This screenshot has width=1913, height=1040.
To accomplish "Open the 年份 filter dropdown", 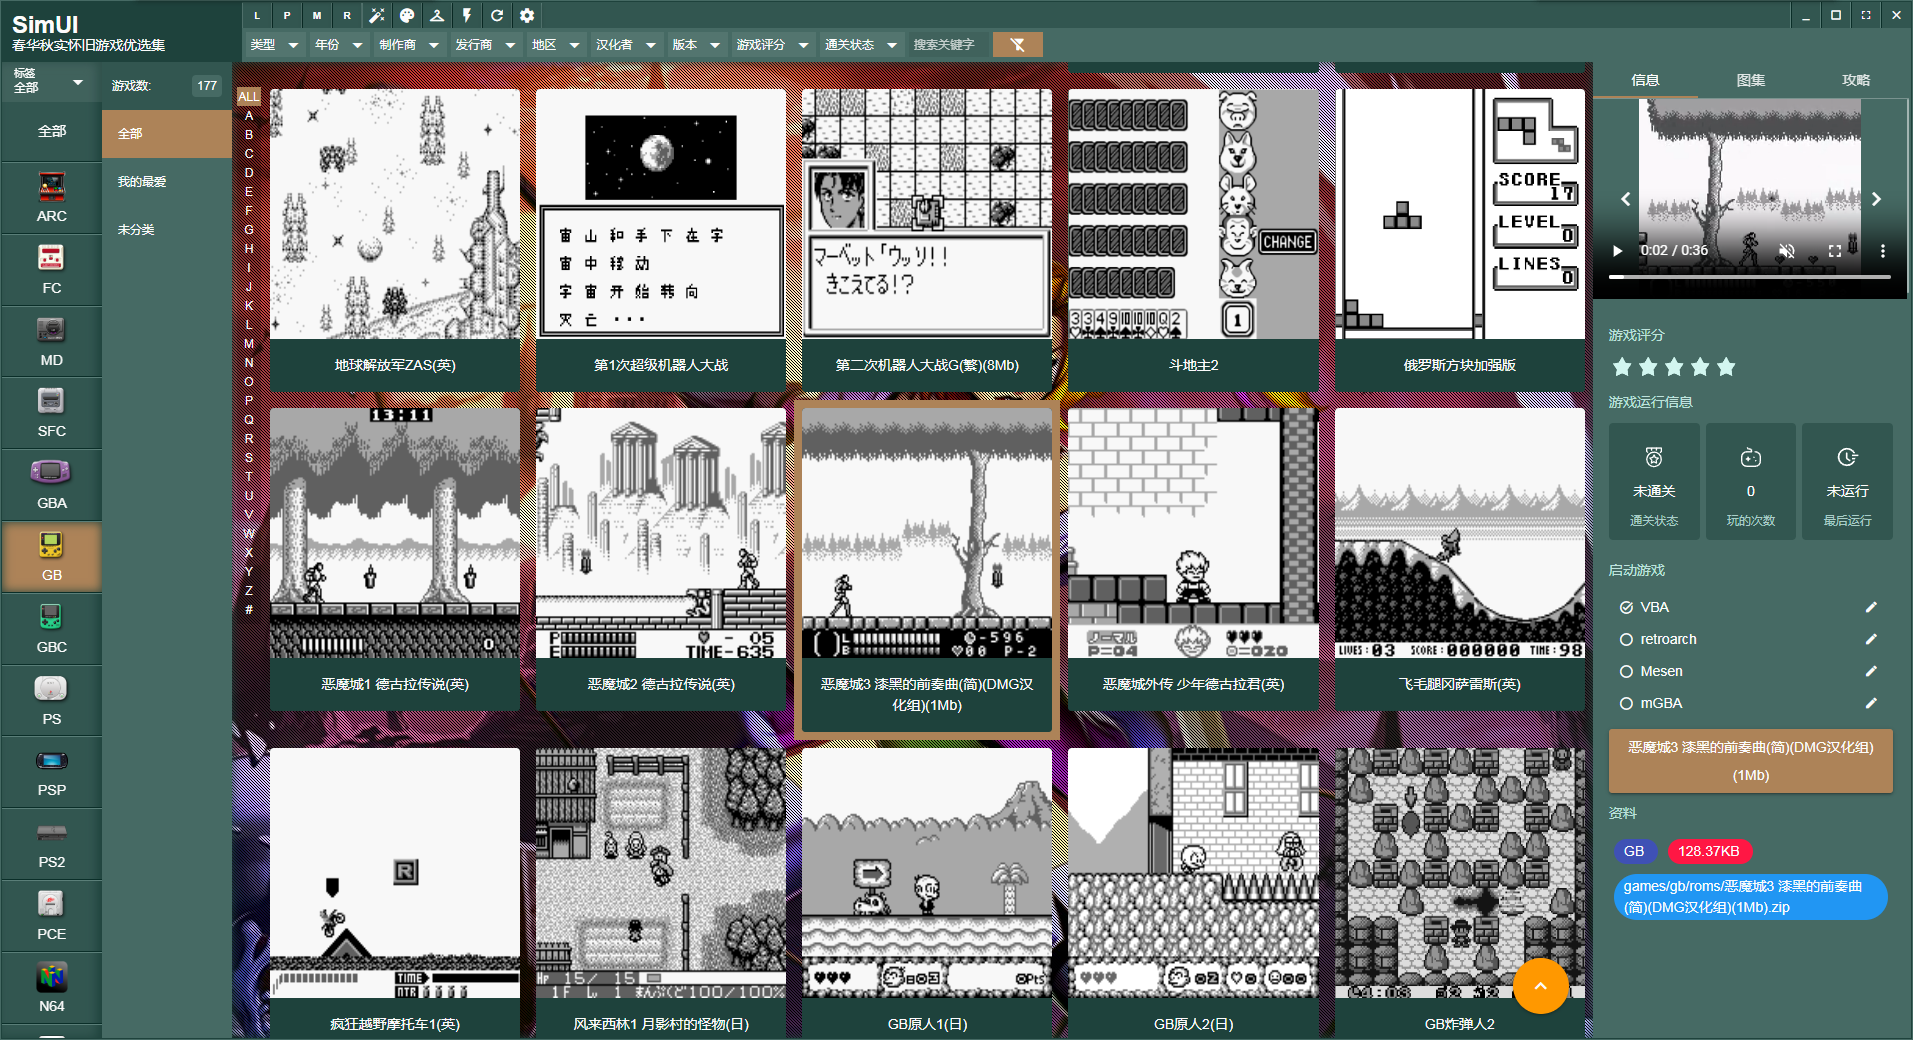I will pyautogui.click(x=338, y=44).
